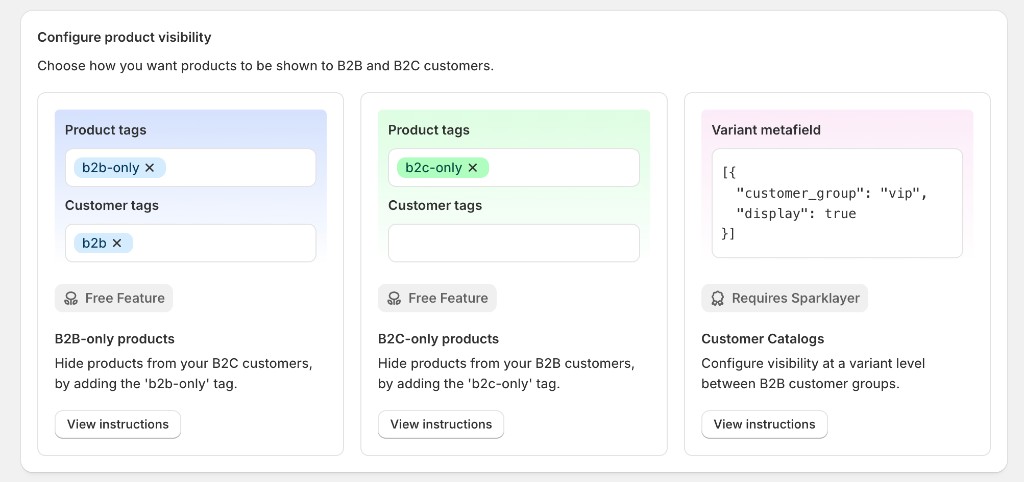This screenshot has height=482, width=1024.
Task: View instructions for B2B-only products
Action: point(118,425)
